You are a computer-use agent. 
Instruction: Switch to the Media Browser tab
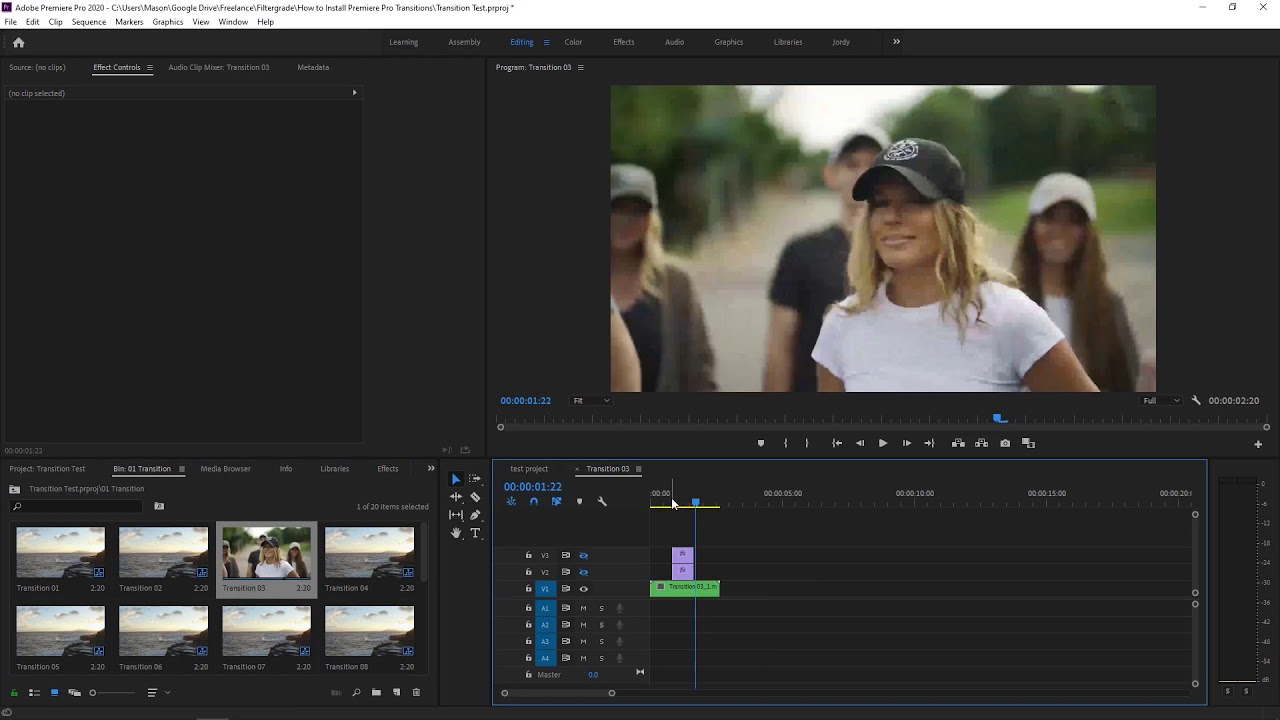225,468
